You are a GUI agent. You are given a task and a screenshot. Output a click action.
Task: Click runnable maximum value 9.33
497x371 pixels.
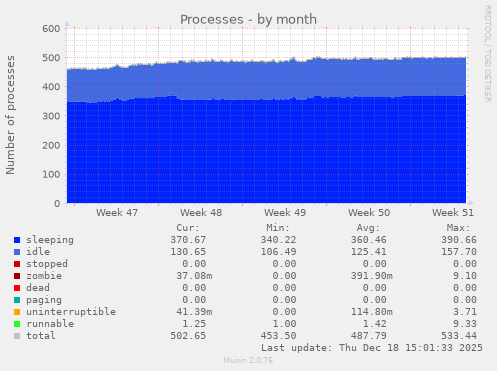pos(465,324)
